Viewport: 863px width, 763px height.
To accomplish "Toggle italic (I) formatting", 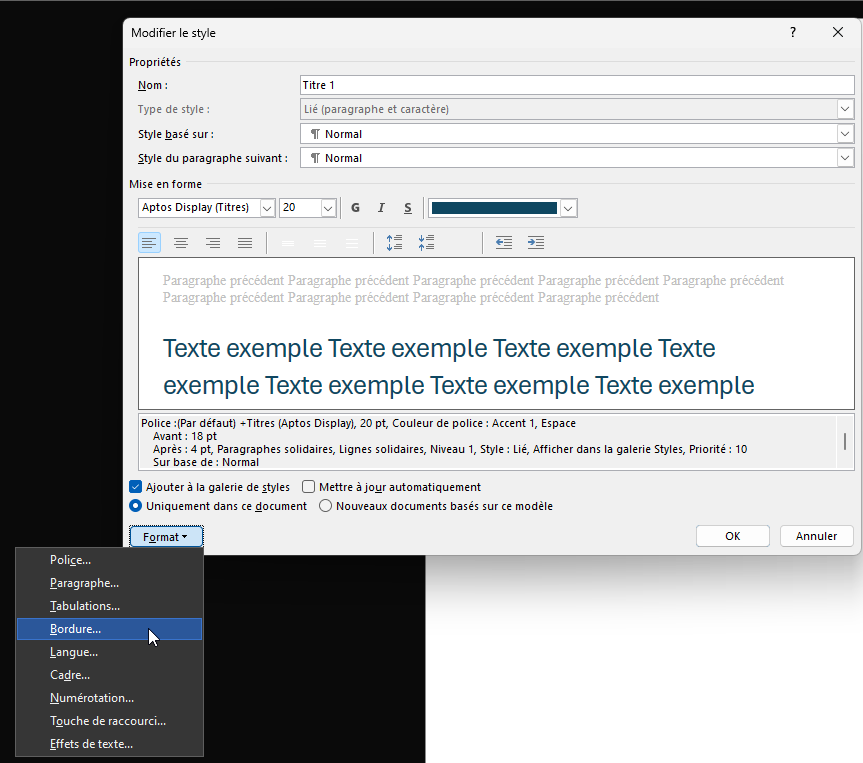I will [x=381, y=208].
